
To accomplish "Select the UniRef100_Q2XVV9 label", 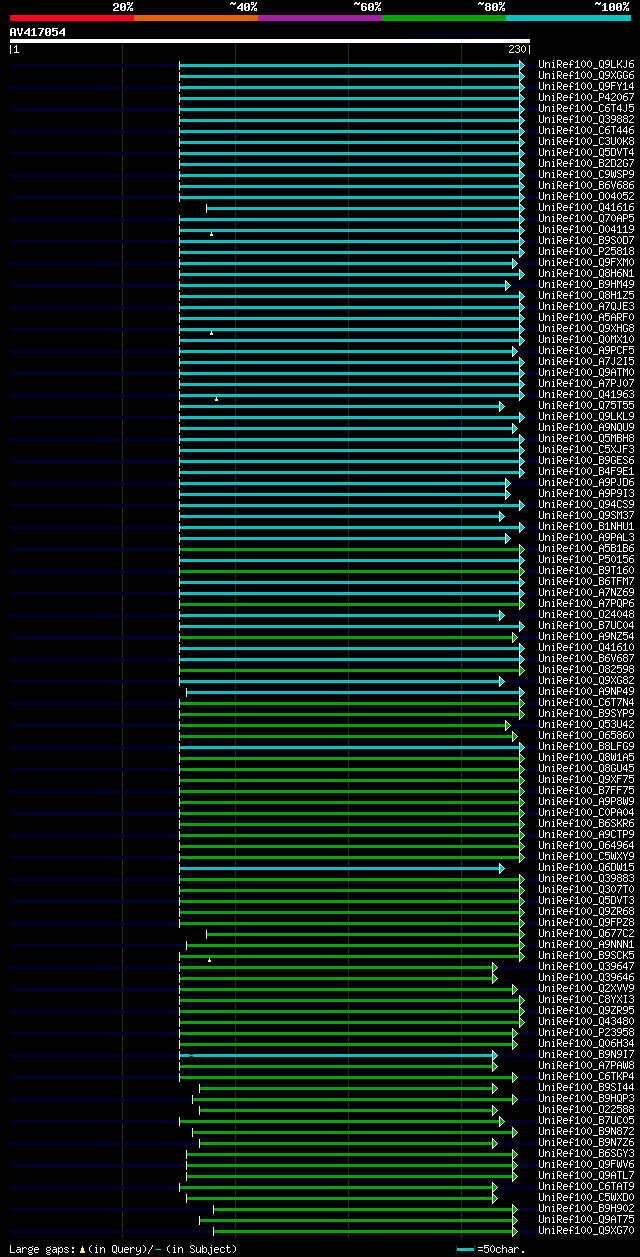I will pyautogui.click(x=586, y=989).
